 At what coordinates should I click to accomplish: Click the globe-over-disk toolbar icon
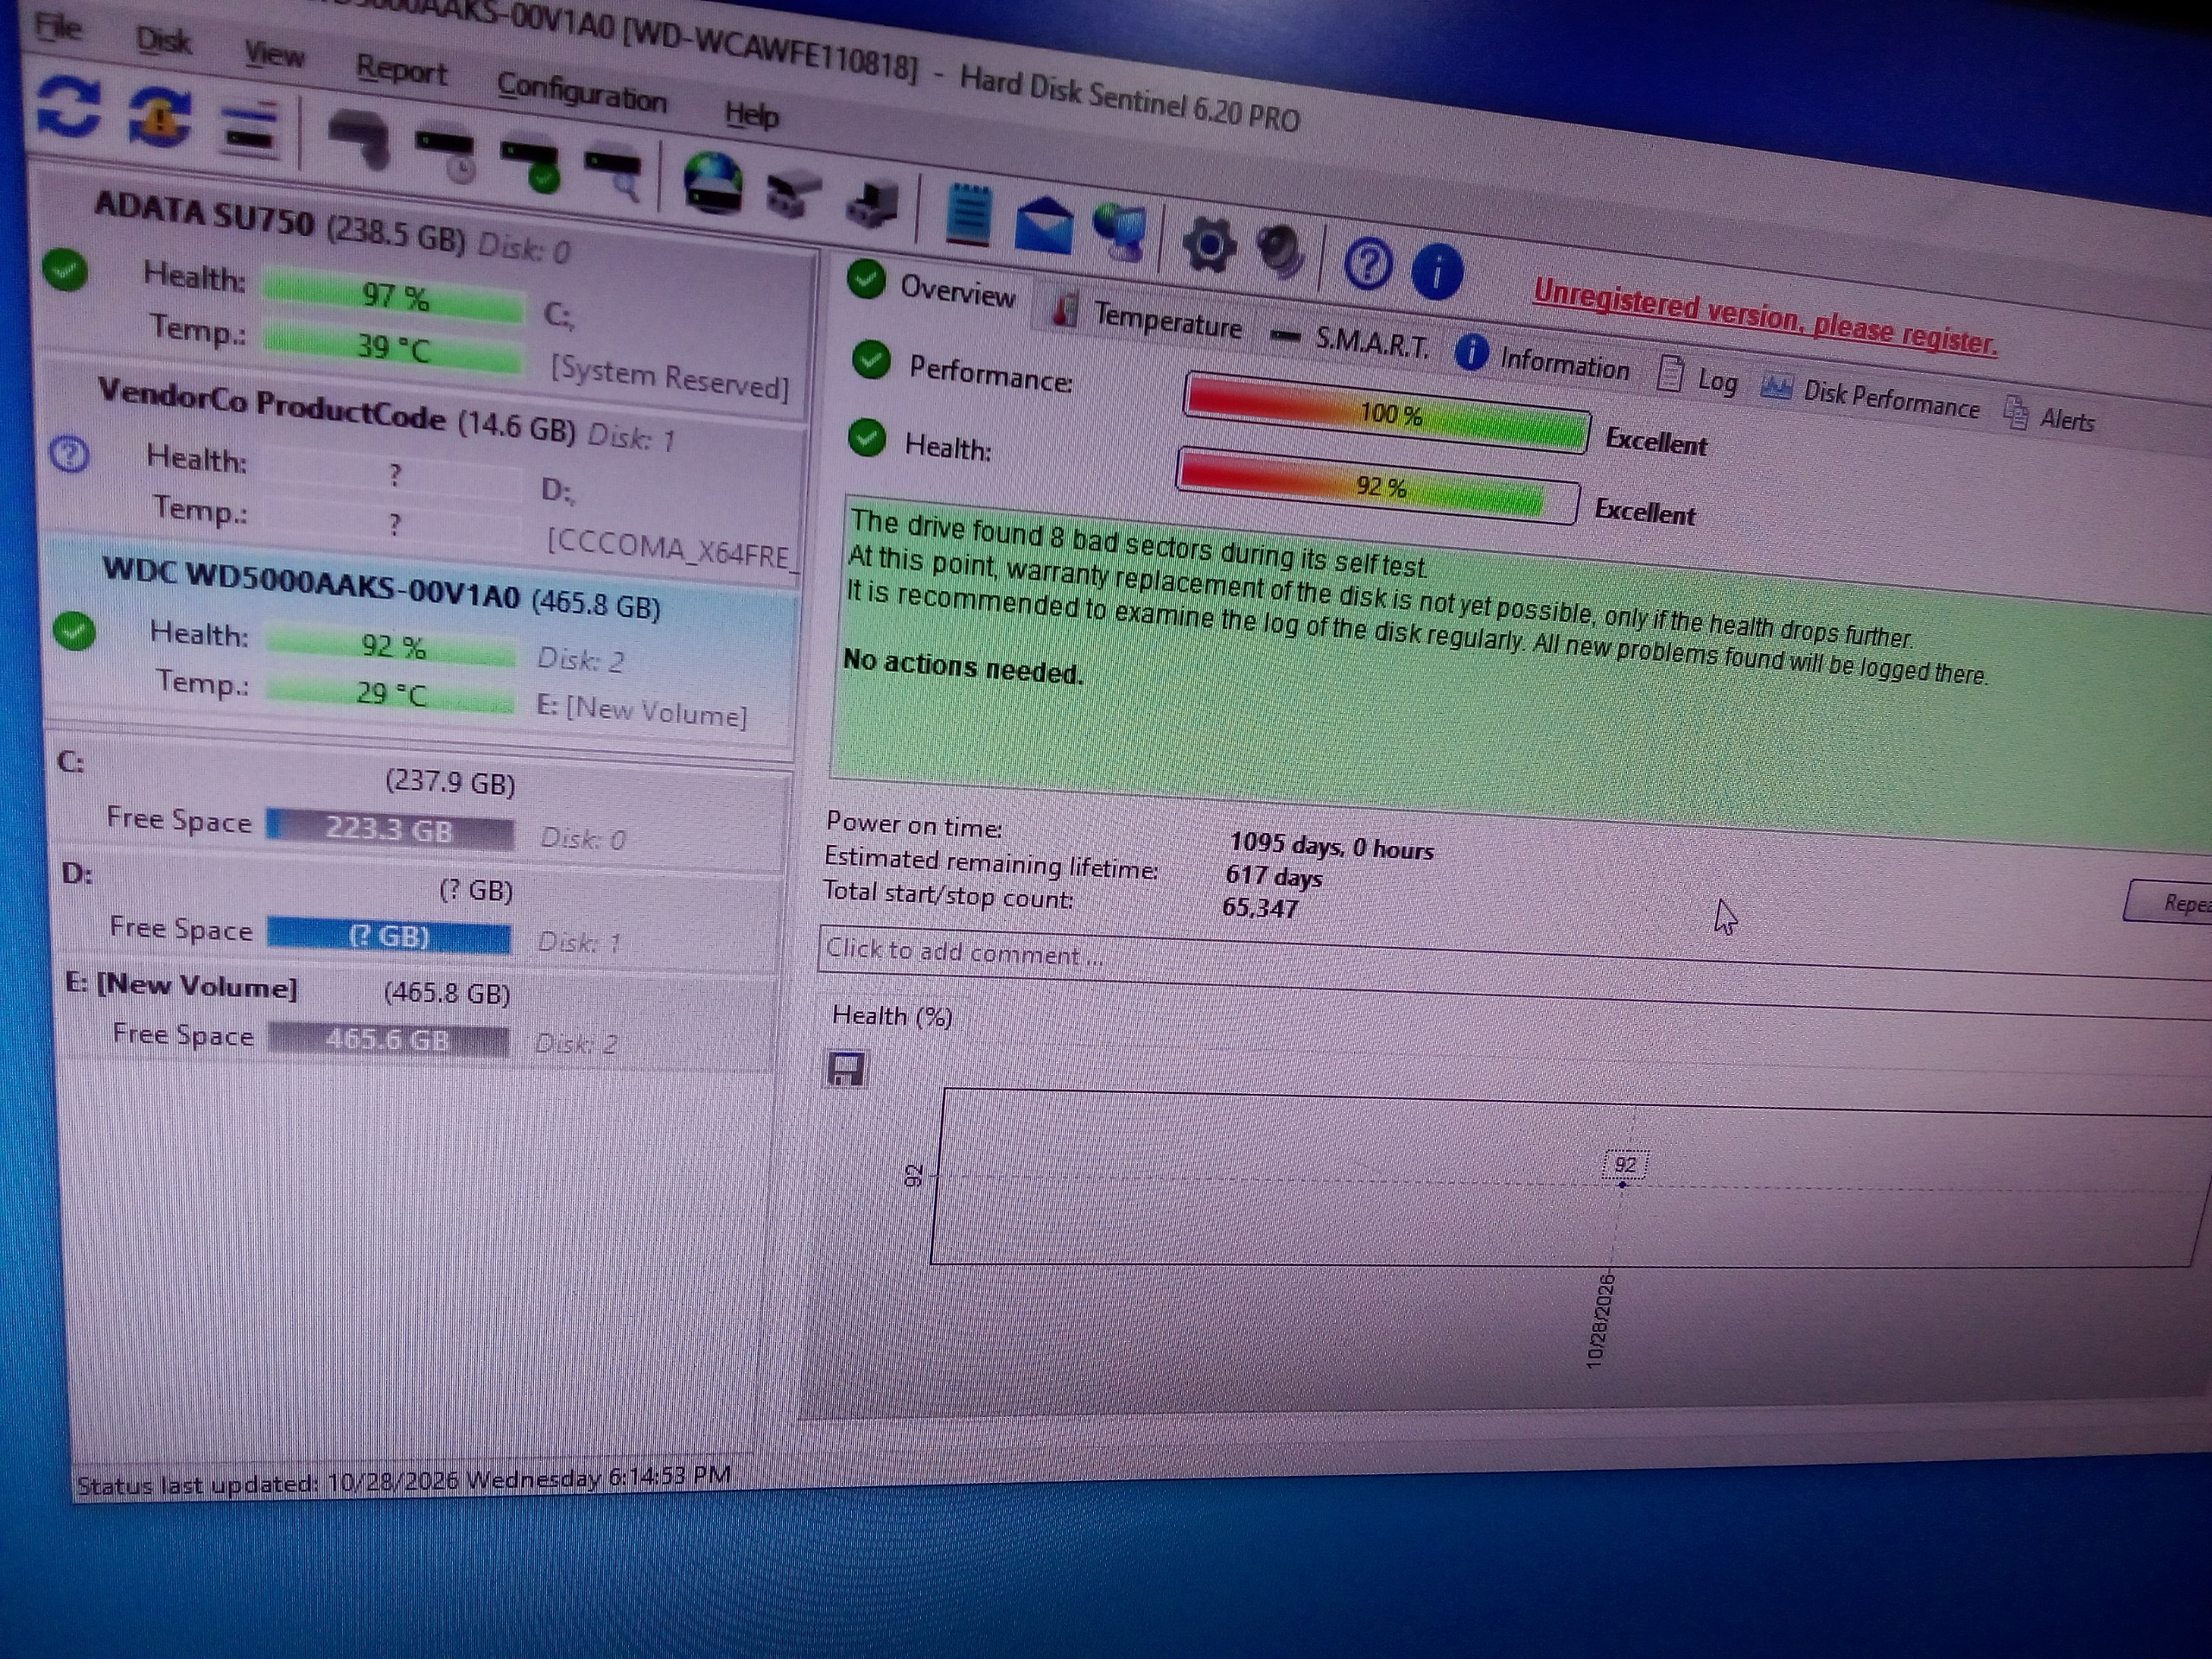tap(712, 184)
